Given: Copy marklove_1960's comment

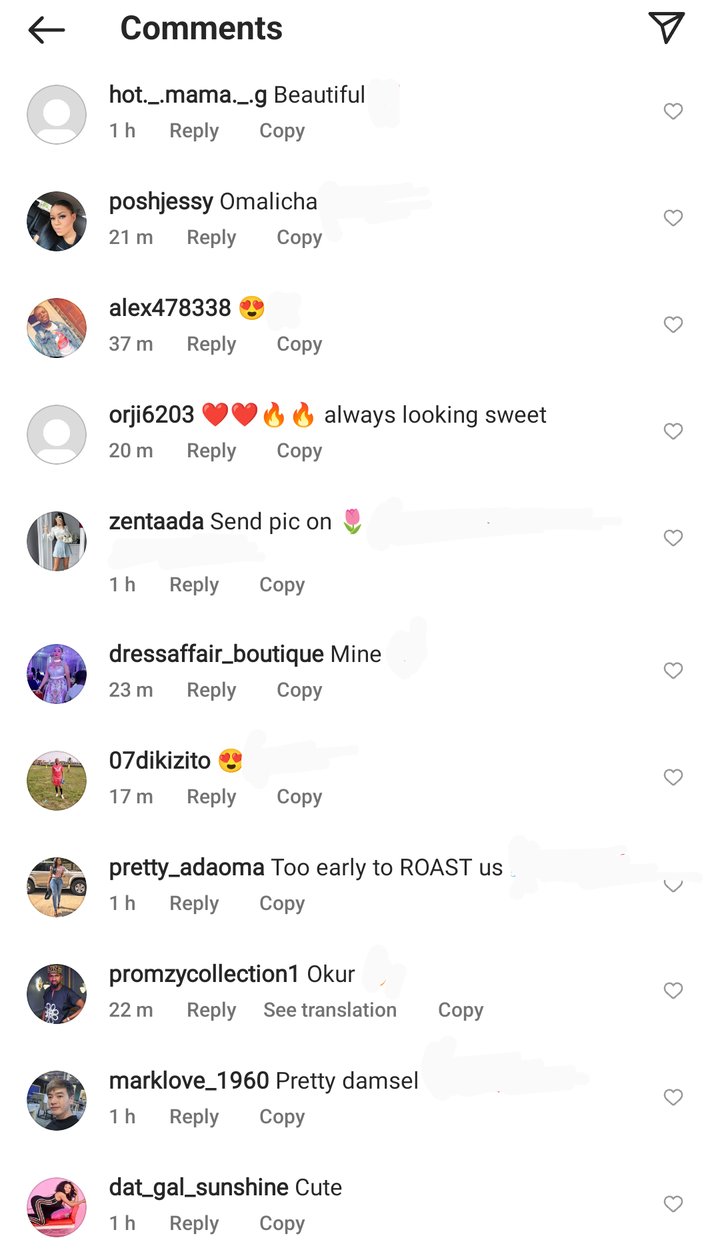Looking at the screenshot, I should tap(282, 1117).
